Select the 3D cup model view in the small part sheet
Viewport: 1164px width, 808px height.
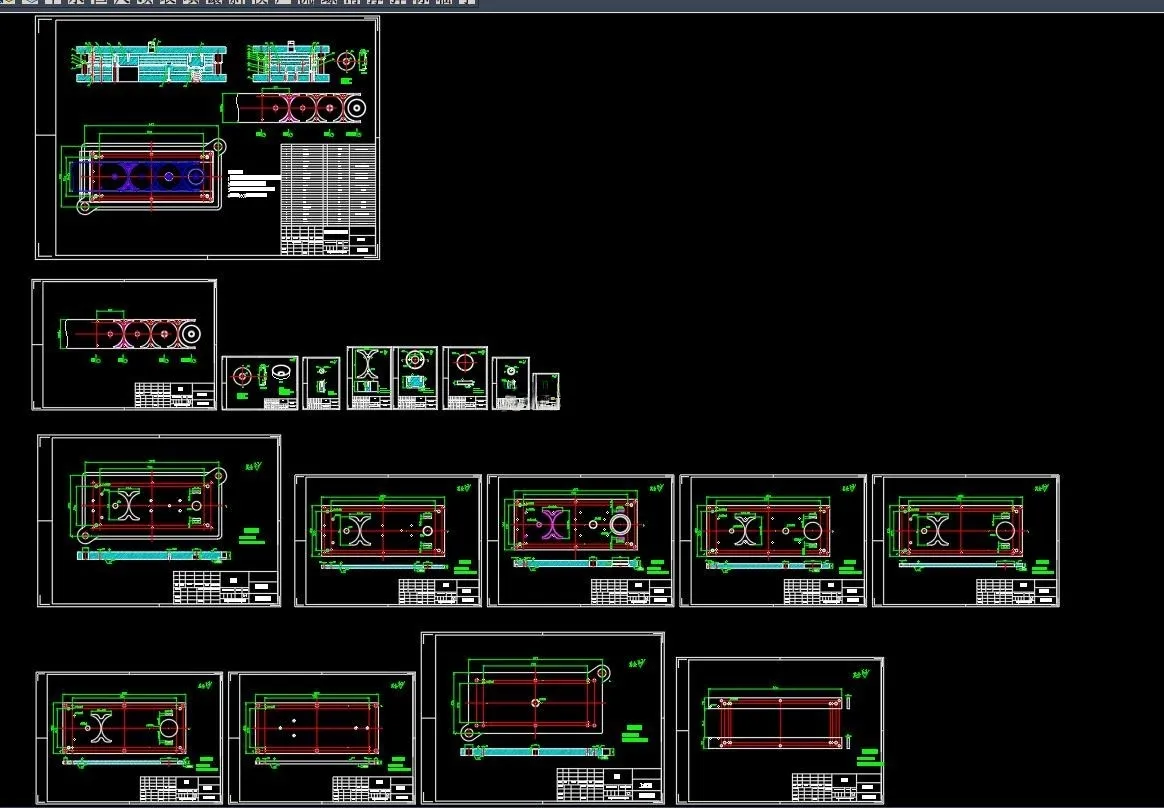(x=282, y=371)
